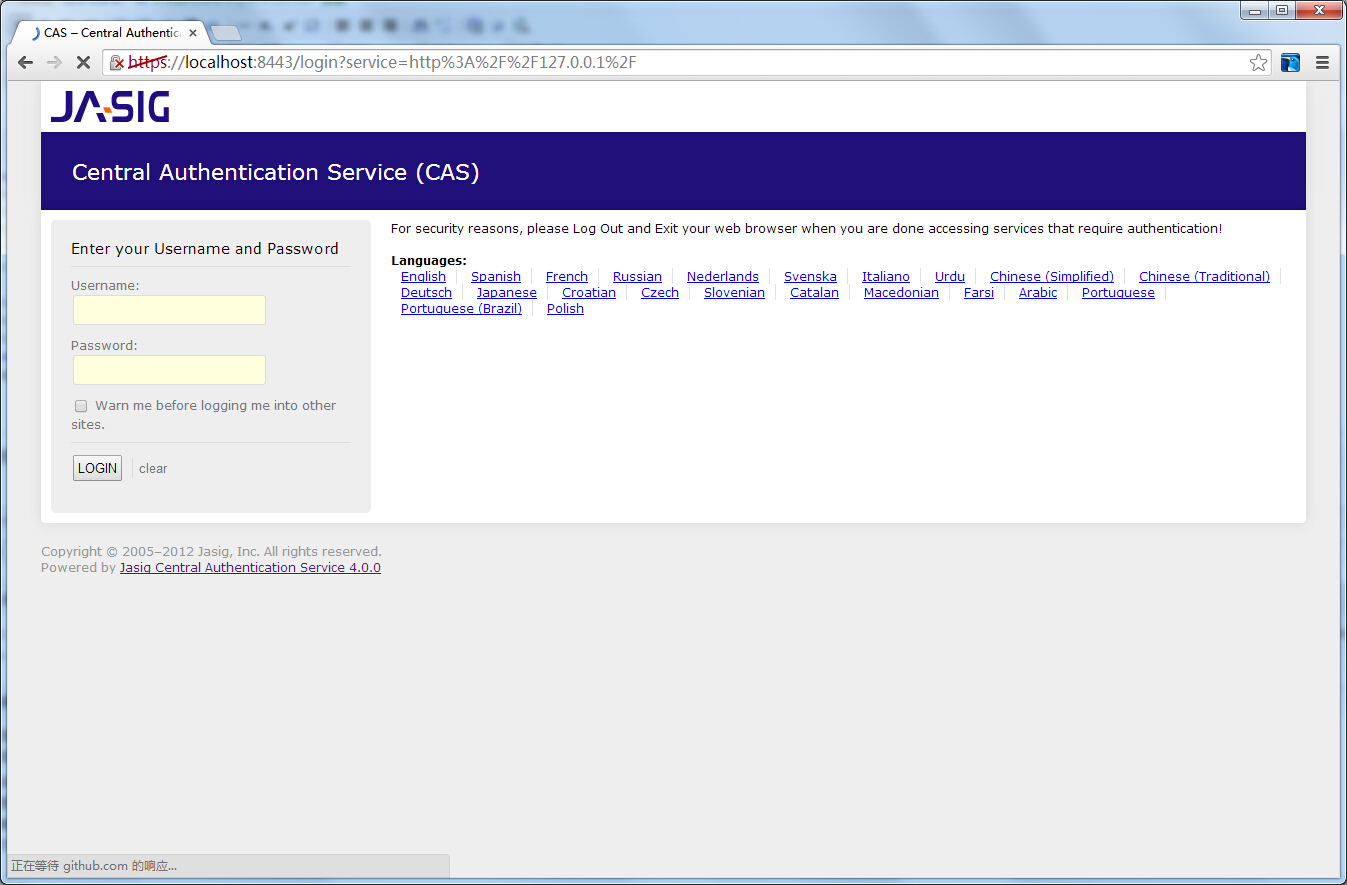Click the Copyright 2005–2012 Jasig text
Viewport: 1347px width, 885px height.
point(211,552)
